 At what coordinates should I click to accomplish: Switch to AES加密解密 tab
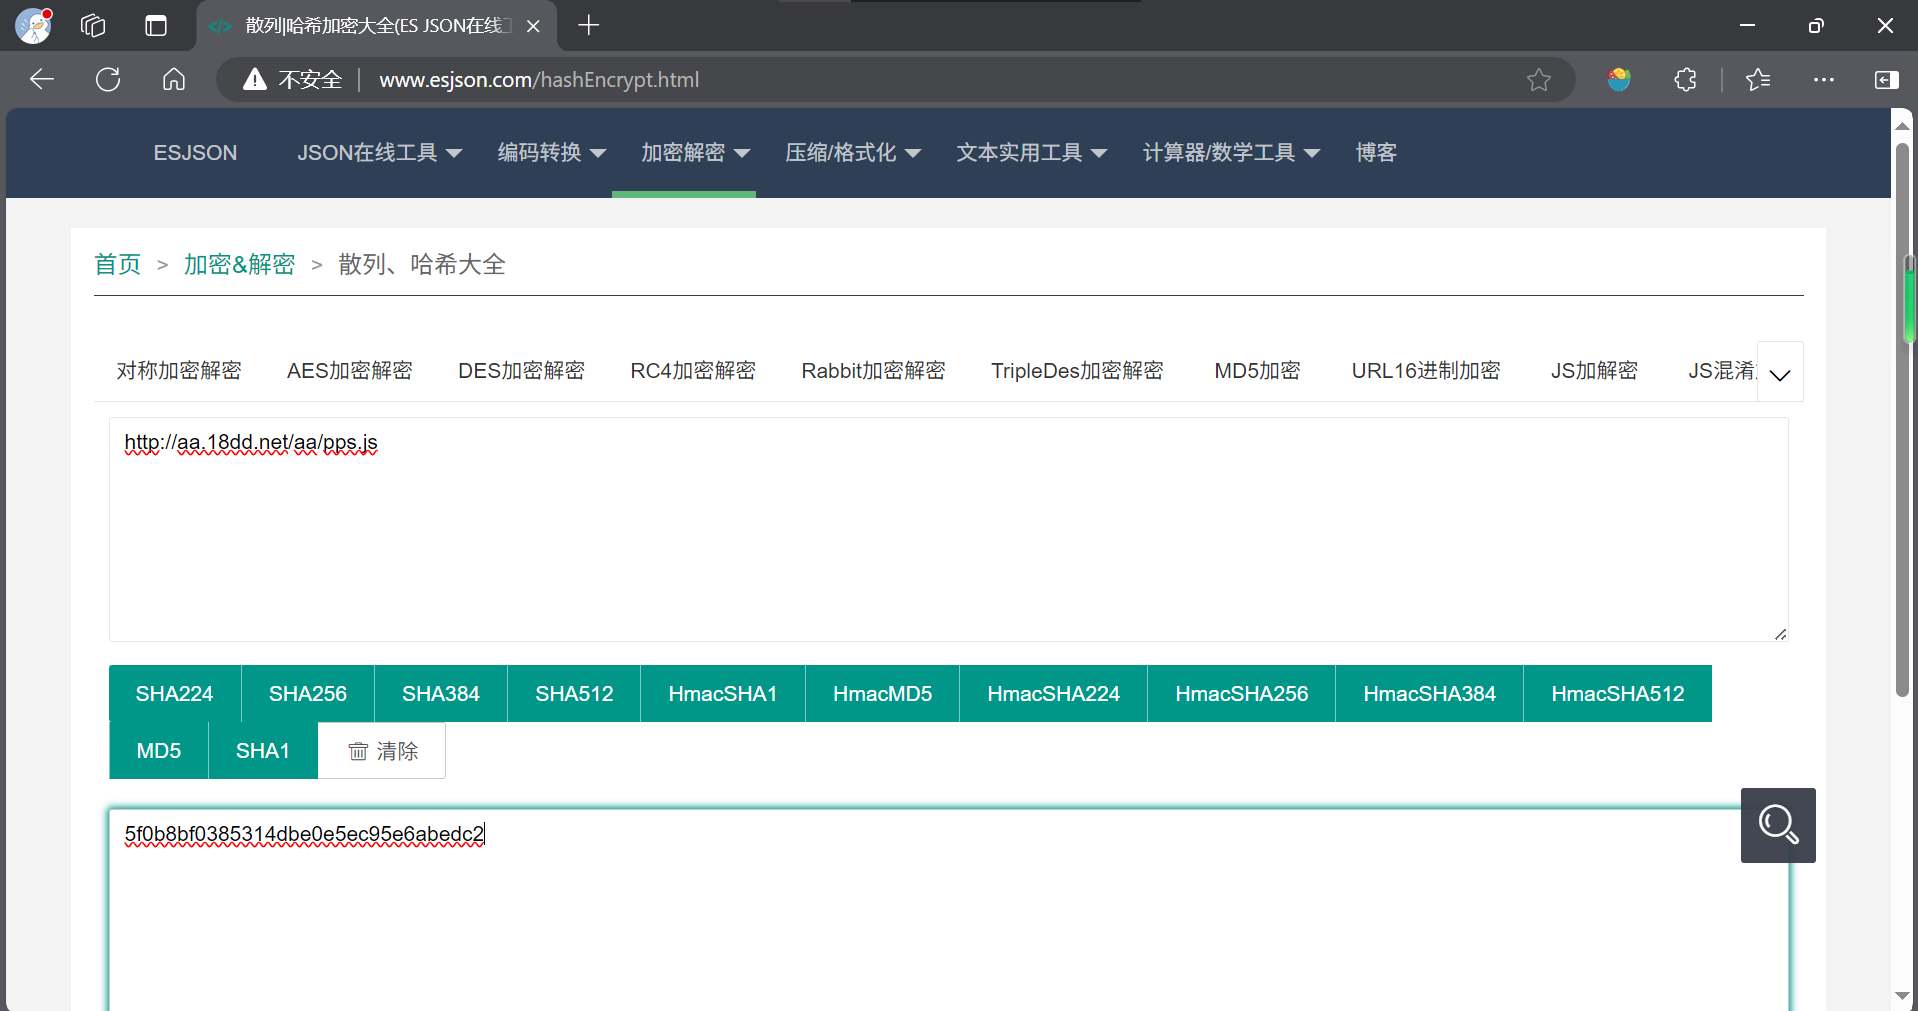click(x=350, y=371)
